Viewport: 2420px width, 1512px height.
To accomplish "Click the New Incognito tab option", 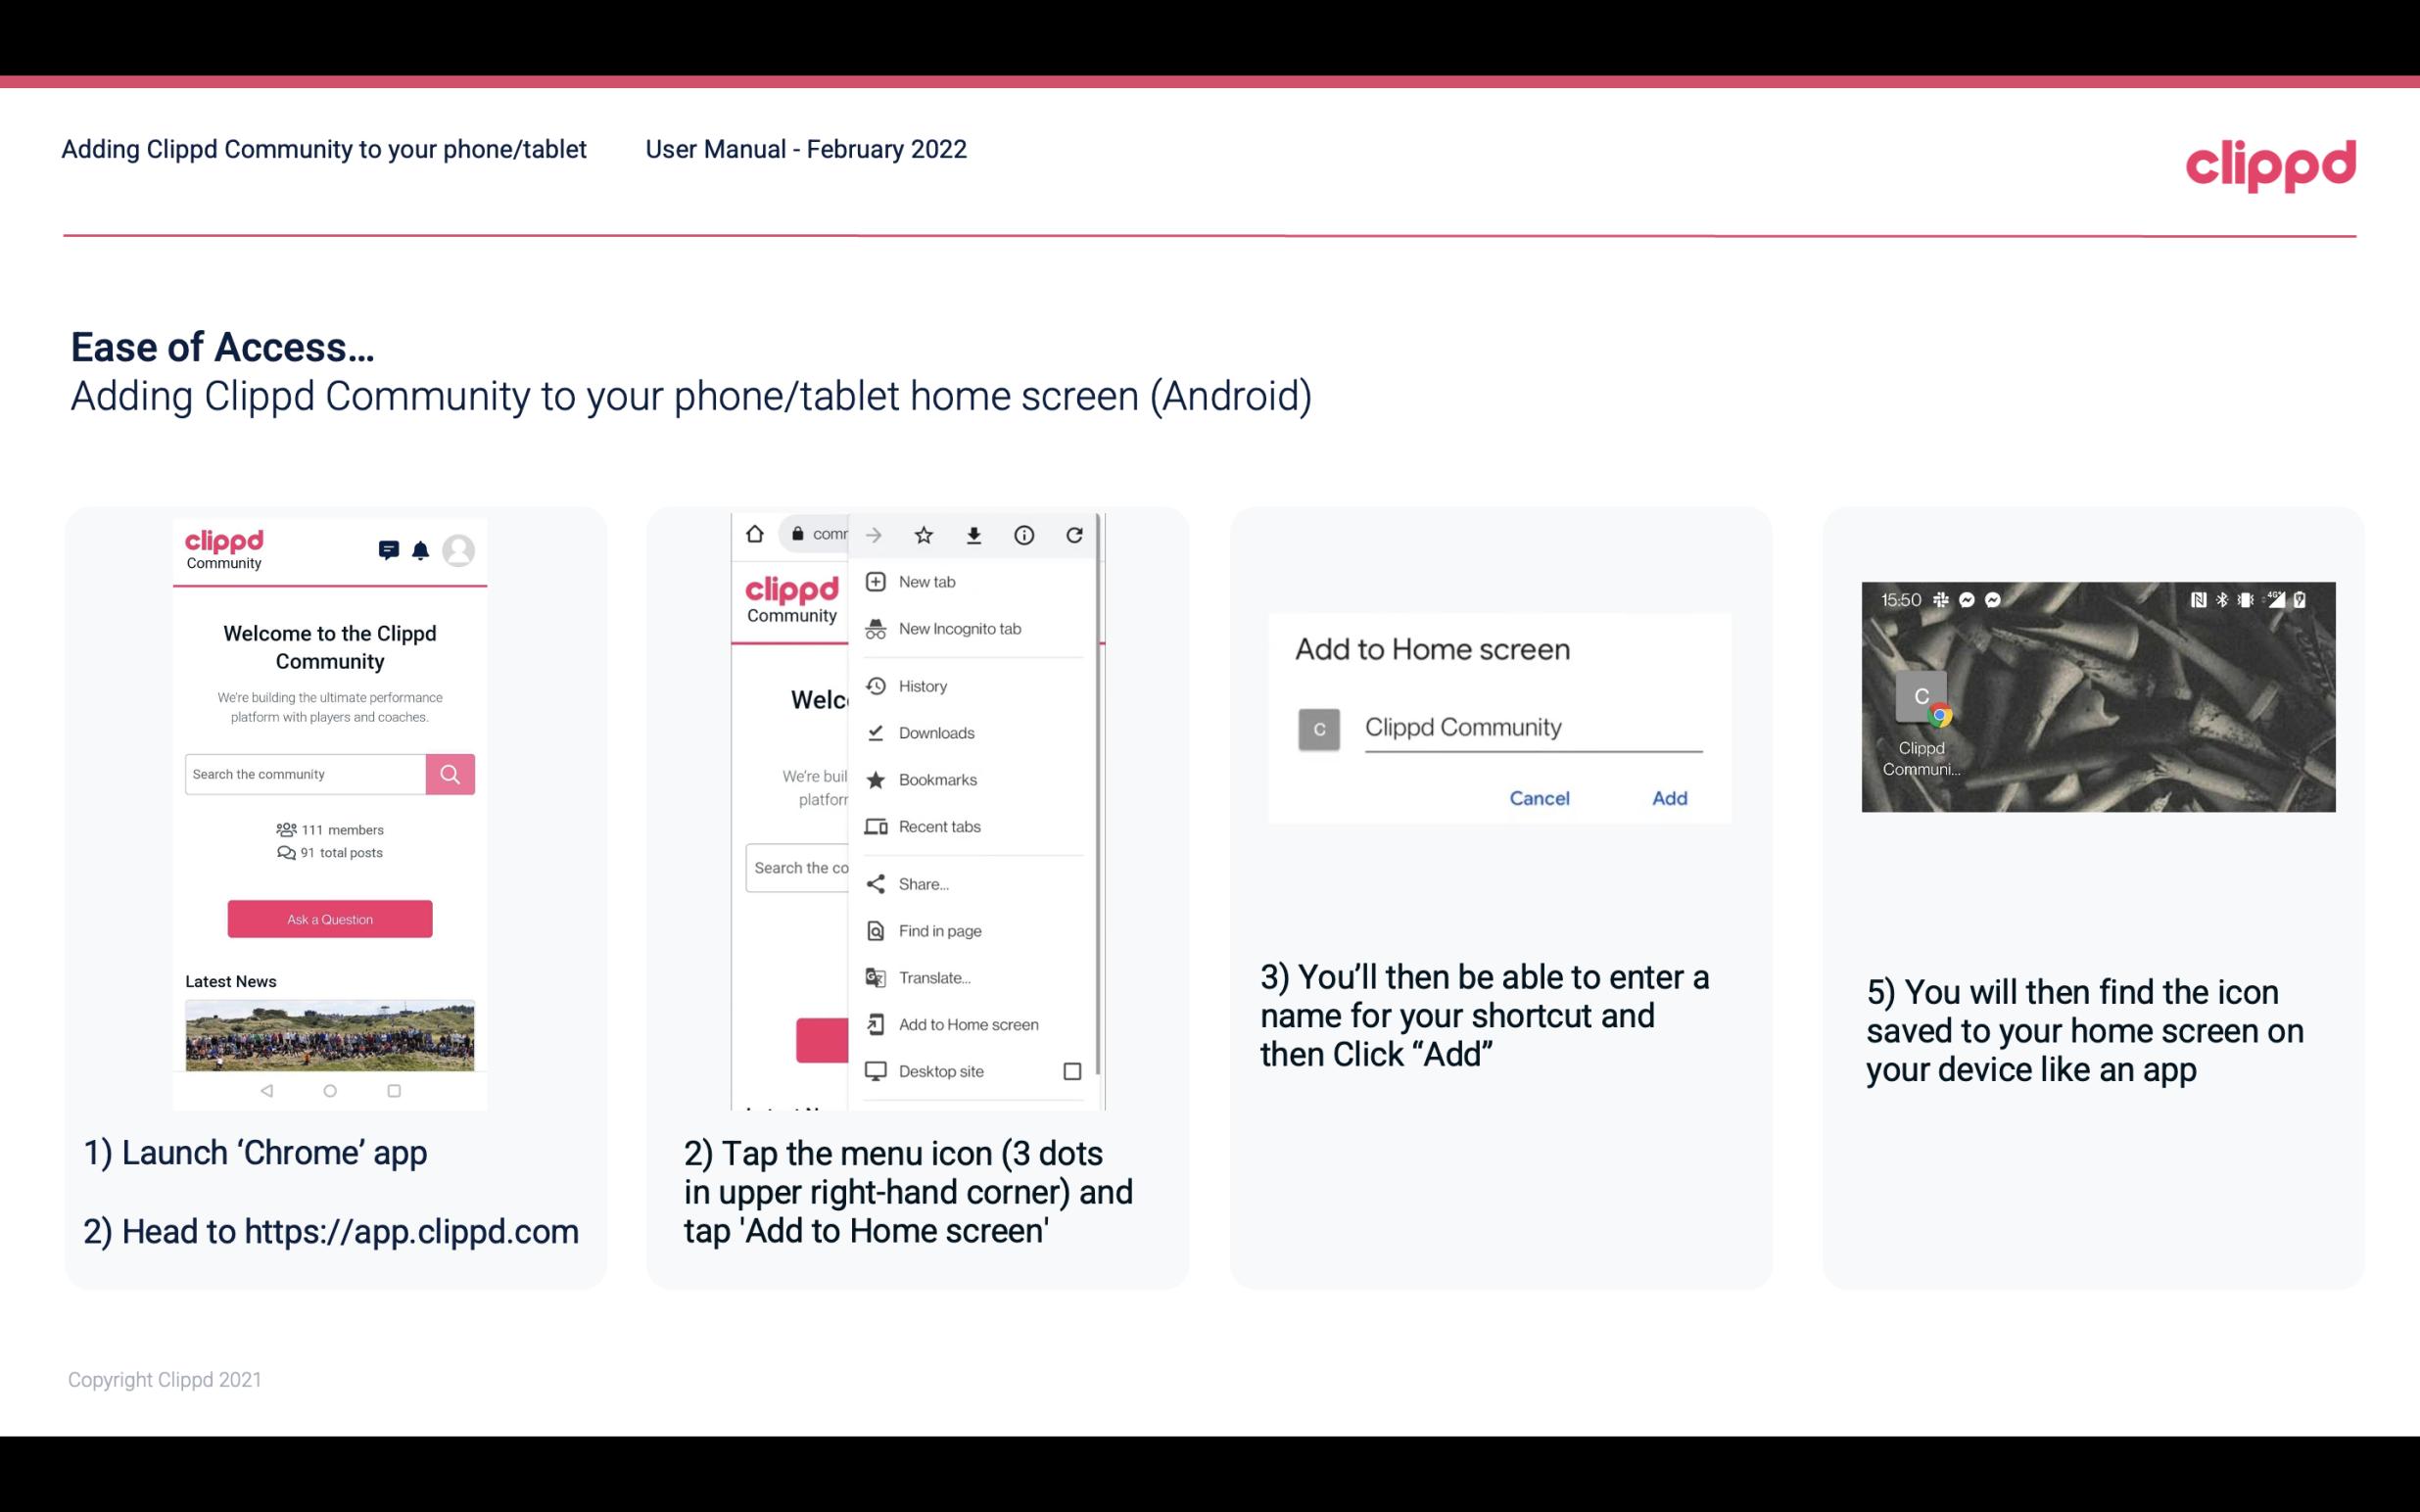I will (x=958, y=629).
